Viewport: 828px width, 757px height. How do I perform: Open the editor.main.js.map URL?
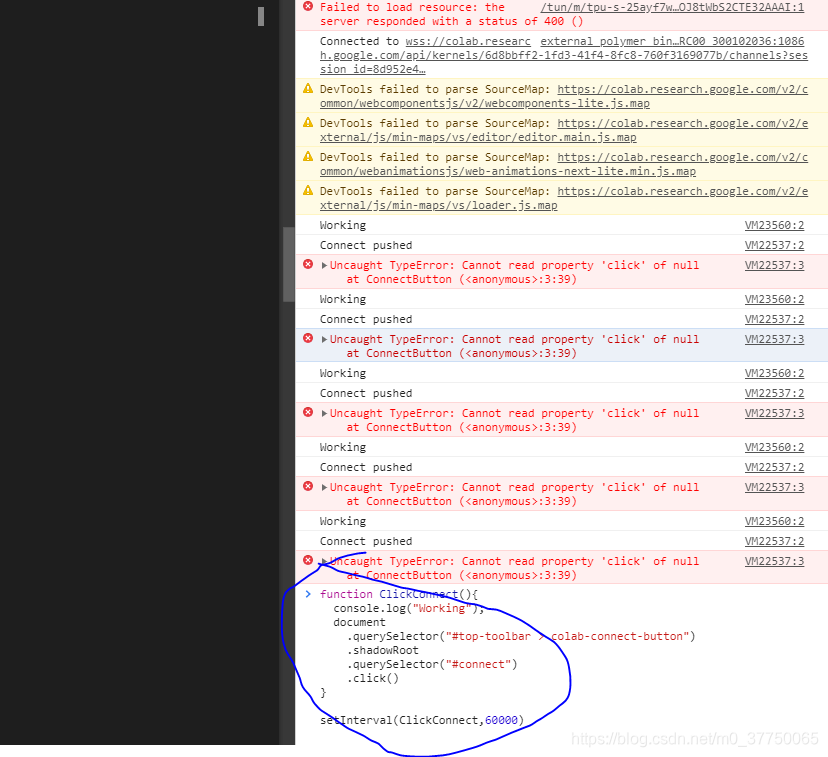(563, 130)
